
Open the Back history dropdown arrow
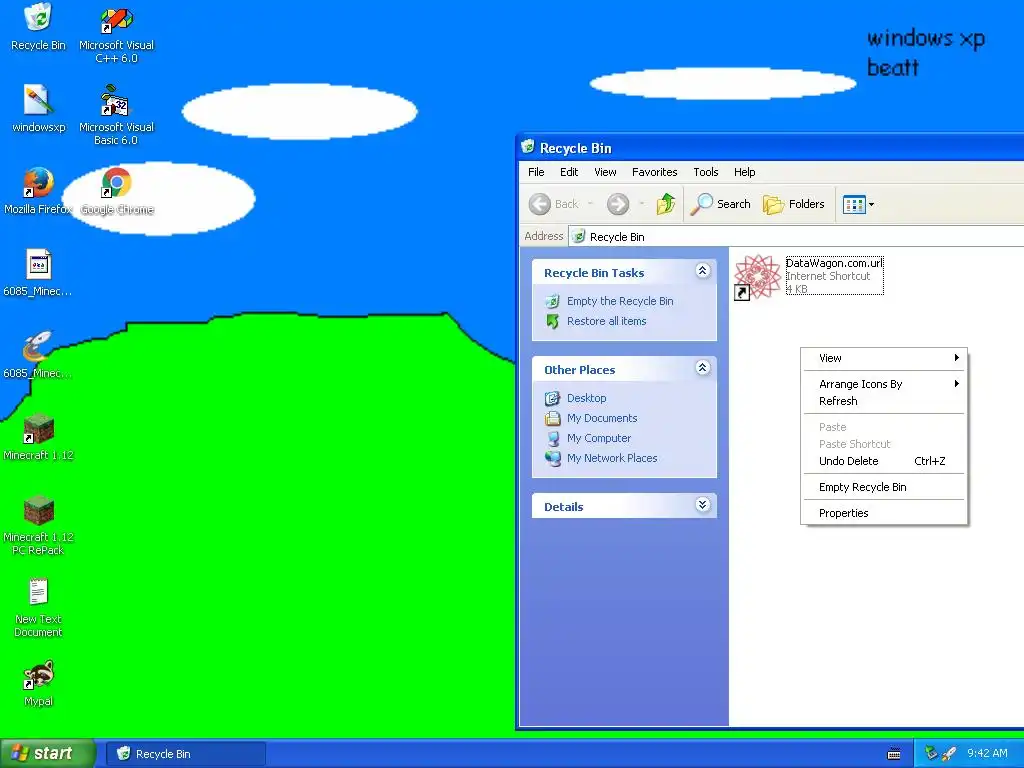pos(590,204)
